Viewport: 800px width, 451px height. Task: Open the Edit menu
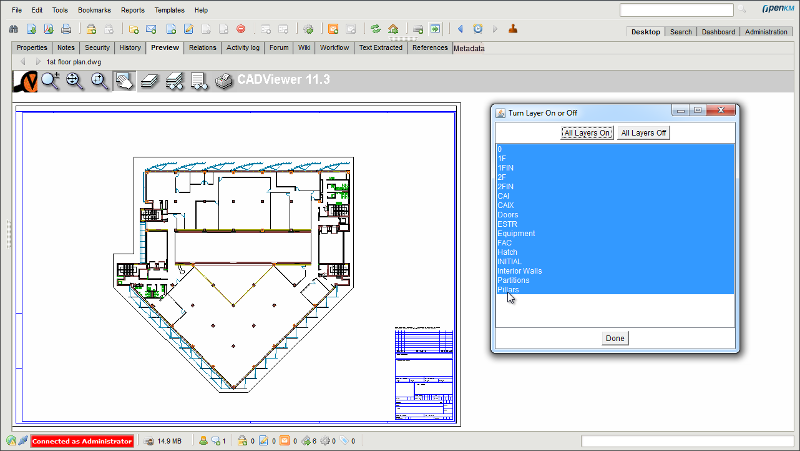(37, 10)
